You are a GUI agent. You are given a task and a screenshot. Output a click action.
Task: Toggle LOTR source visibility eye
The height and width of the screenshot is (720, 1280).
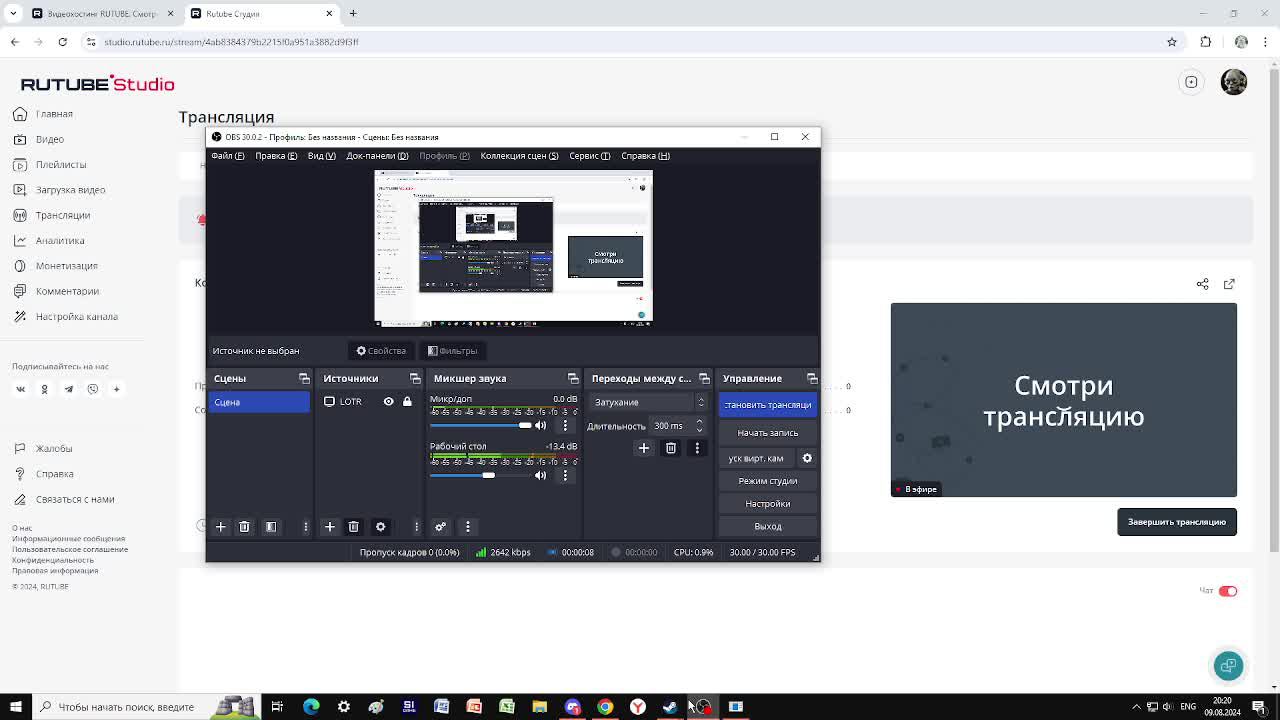pyautogui.click(x=388, y=402)
